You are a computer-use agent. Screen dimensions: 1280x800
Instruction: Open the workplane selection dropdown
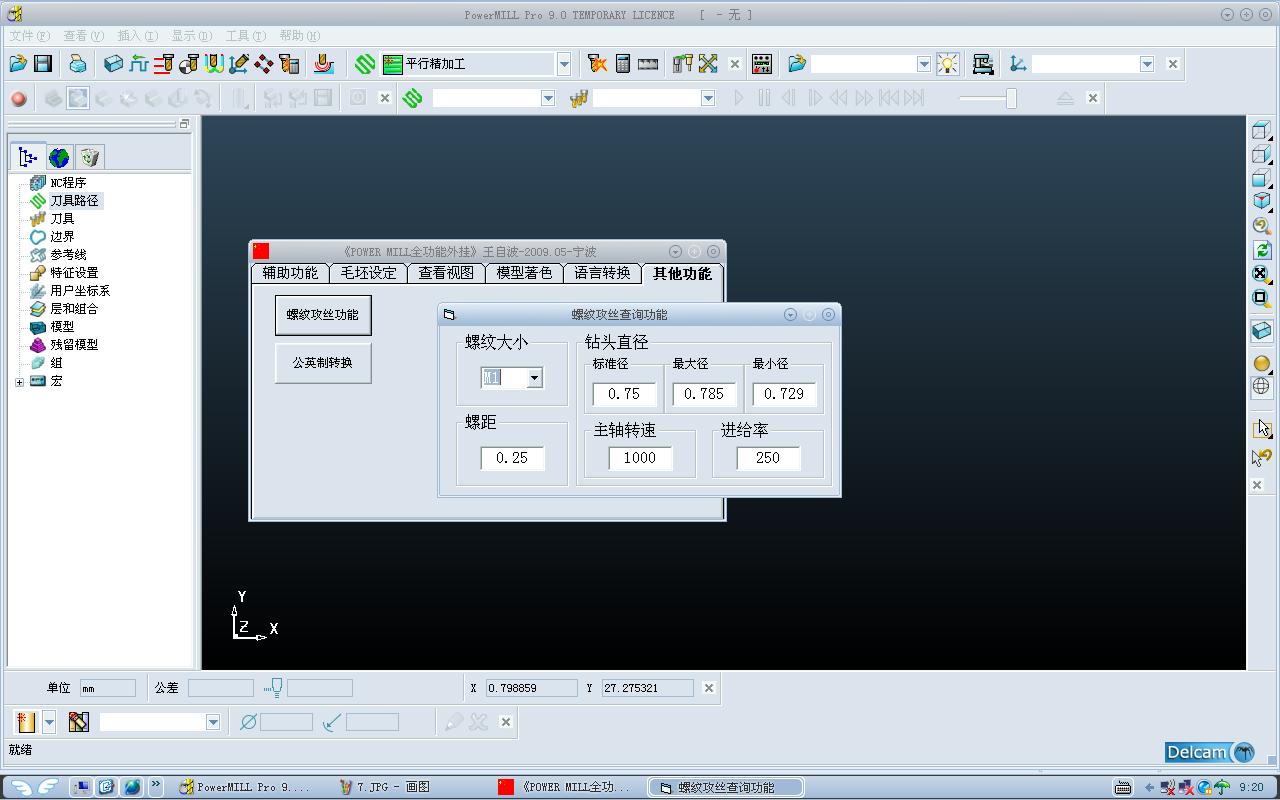point(1147,64)
